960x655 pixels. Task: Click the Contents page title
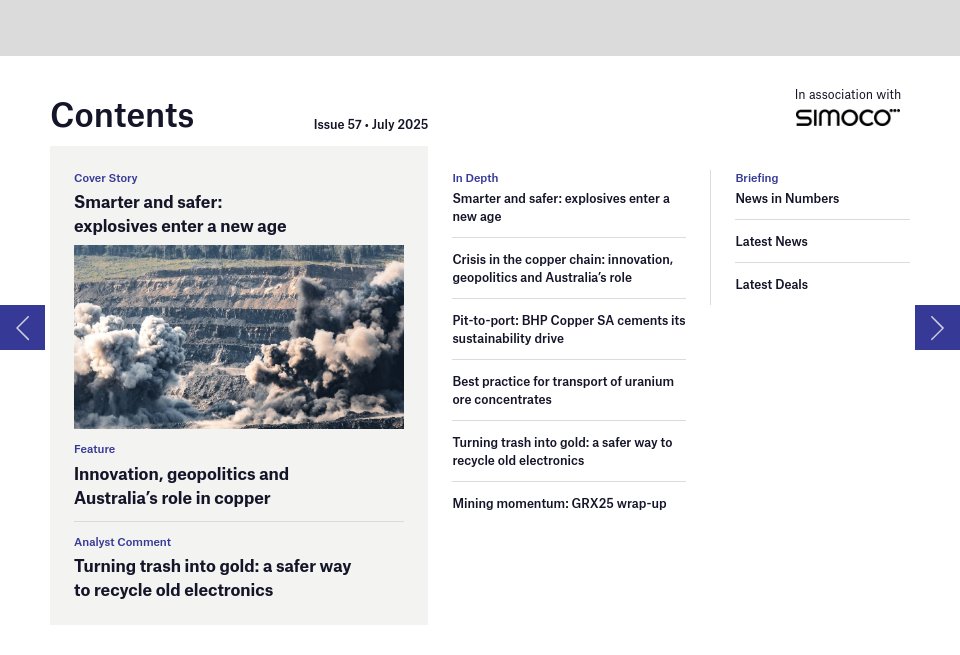(x=122, y=115)
